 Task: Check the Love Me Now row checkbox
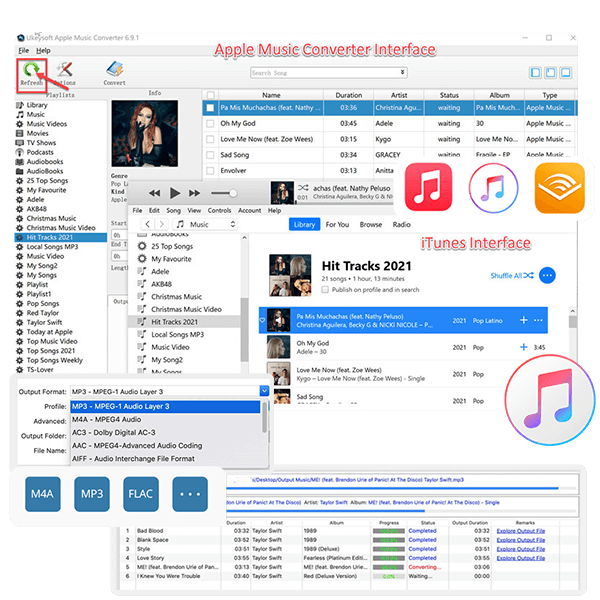(x=210, y=139)
